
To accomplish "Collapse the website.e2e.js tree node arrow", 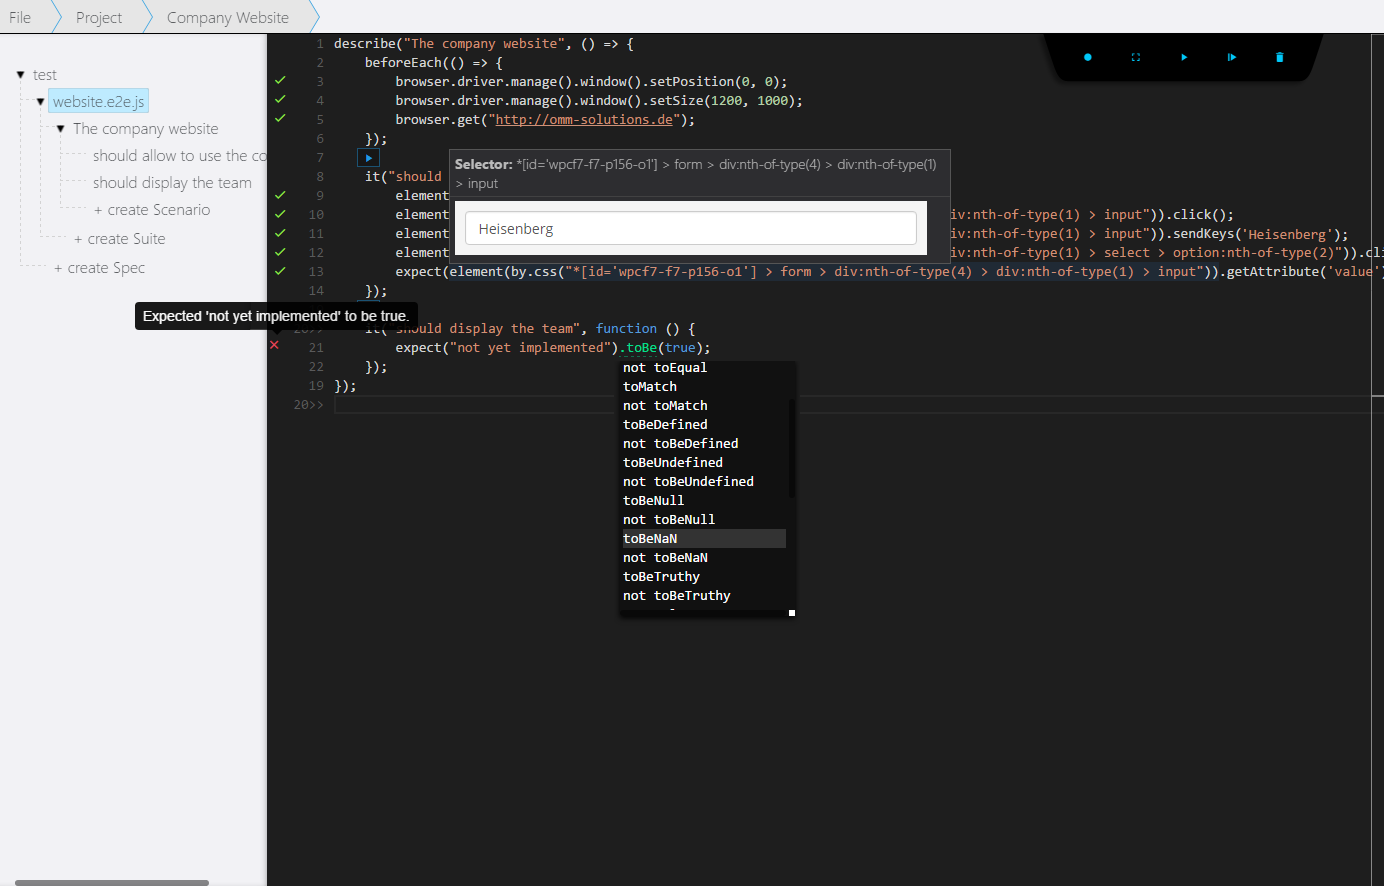I will pyautogui.click(x=40, y=102).
